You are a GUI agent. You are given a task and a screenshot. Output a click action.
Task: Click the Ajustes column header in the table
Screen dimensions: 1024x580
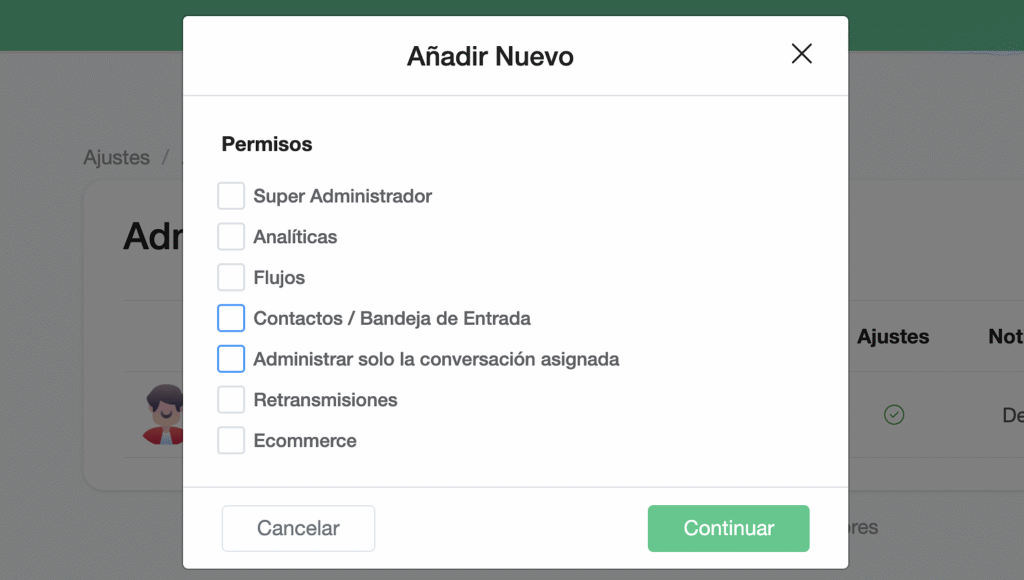pos(893,337)
